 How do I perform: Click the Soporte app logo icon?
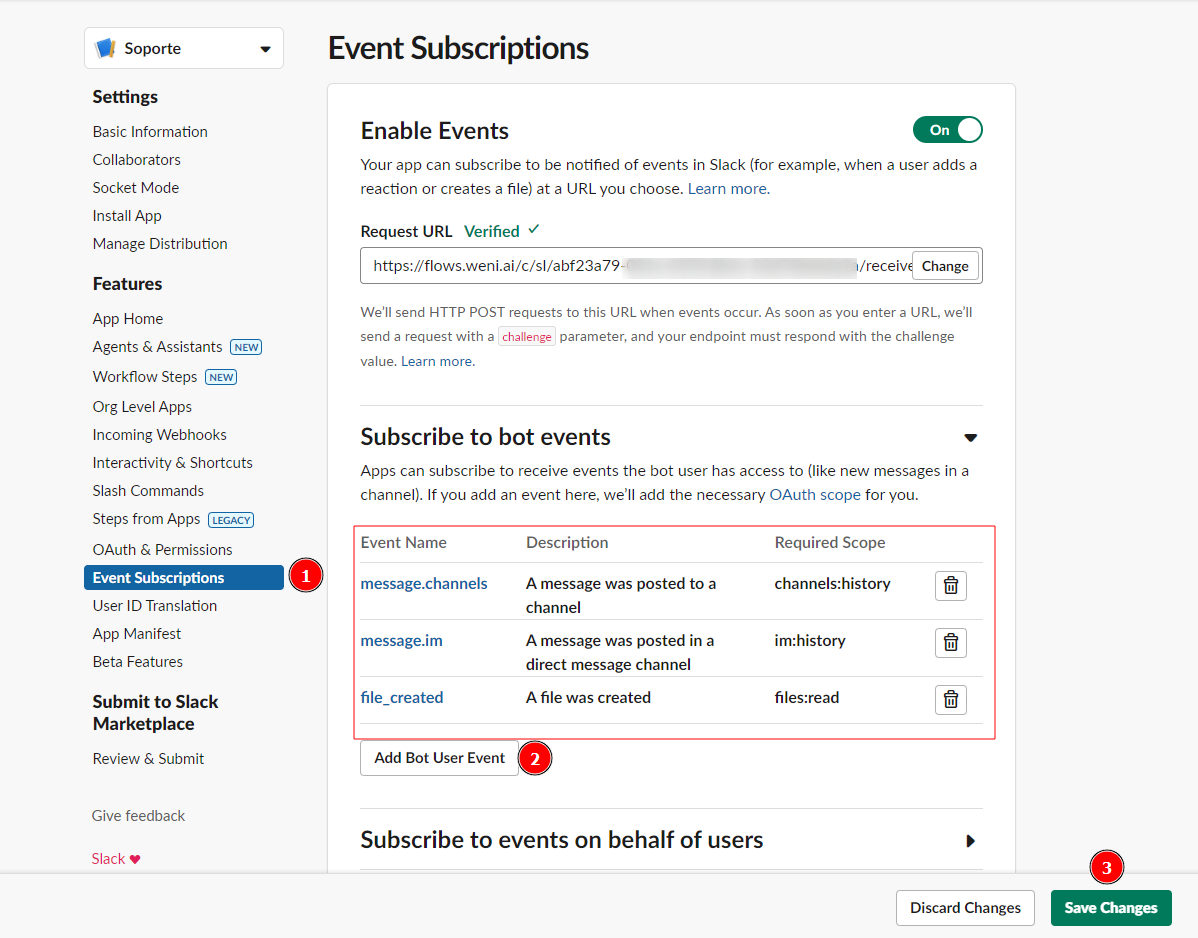click(x=105, y=48)
